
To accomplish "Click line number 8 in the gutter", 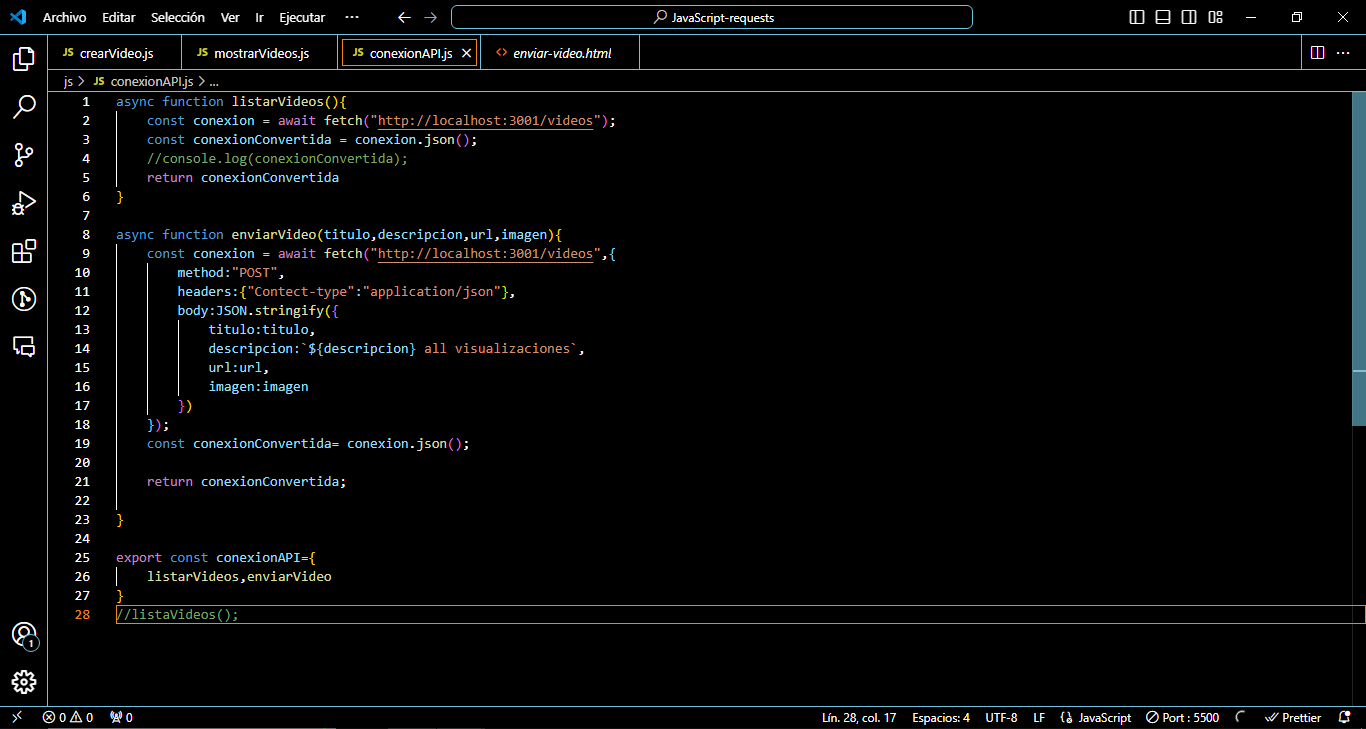I will [86, 234].
